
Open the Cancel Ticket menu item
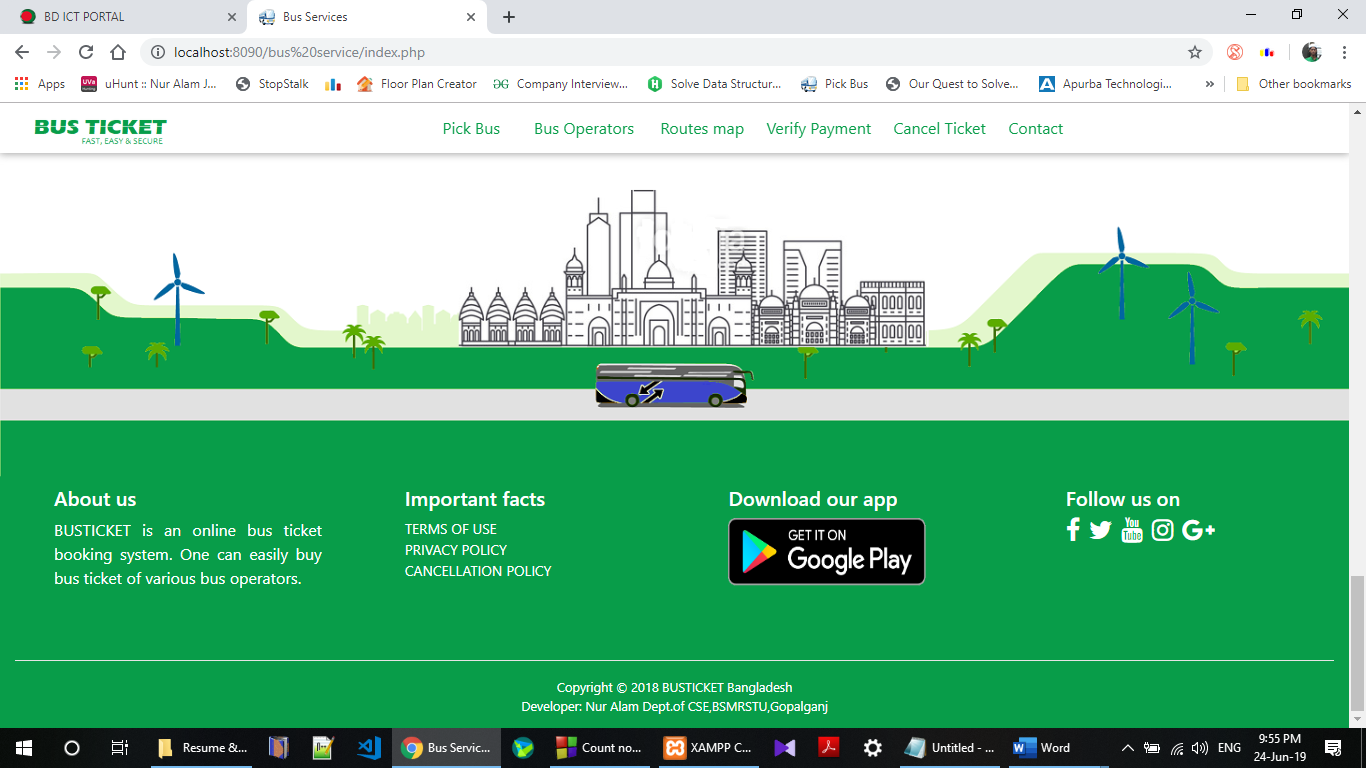point(940,129)
